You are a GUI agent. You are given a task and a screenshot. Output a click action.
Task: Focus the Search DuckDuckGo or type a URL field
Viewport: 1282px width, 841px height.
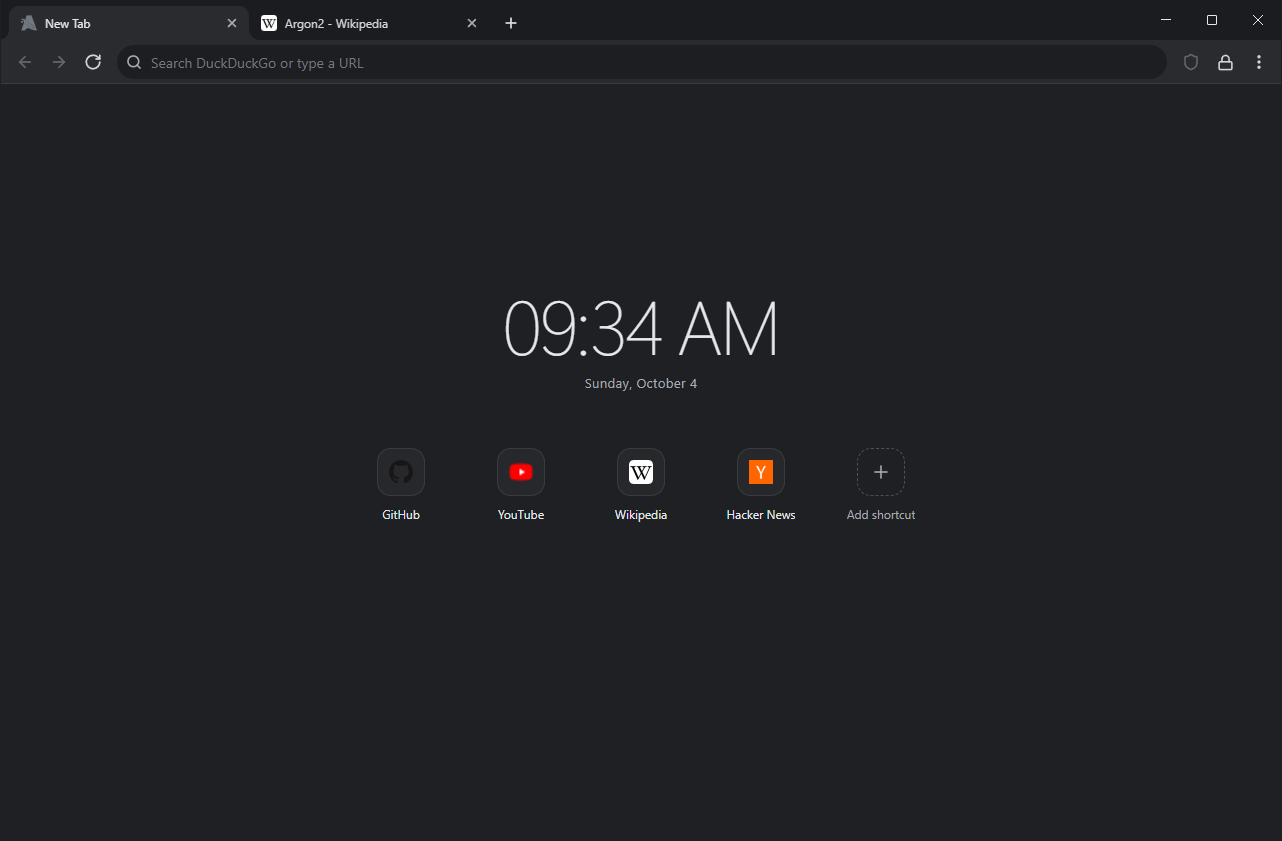[642, 62]
